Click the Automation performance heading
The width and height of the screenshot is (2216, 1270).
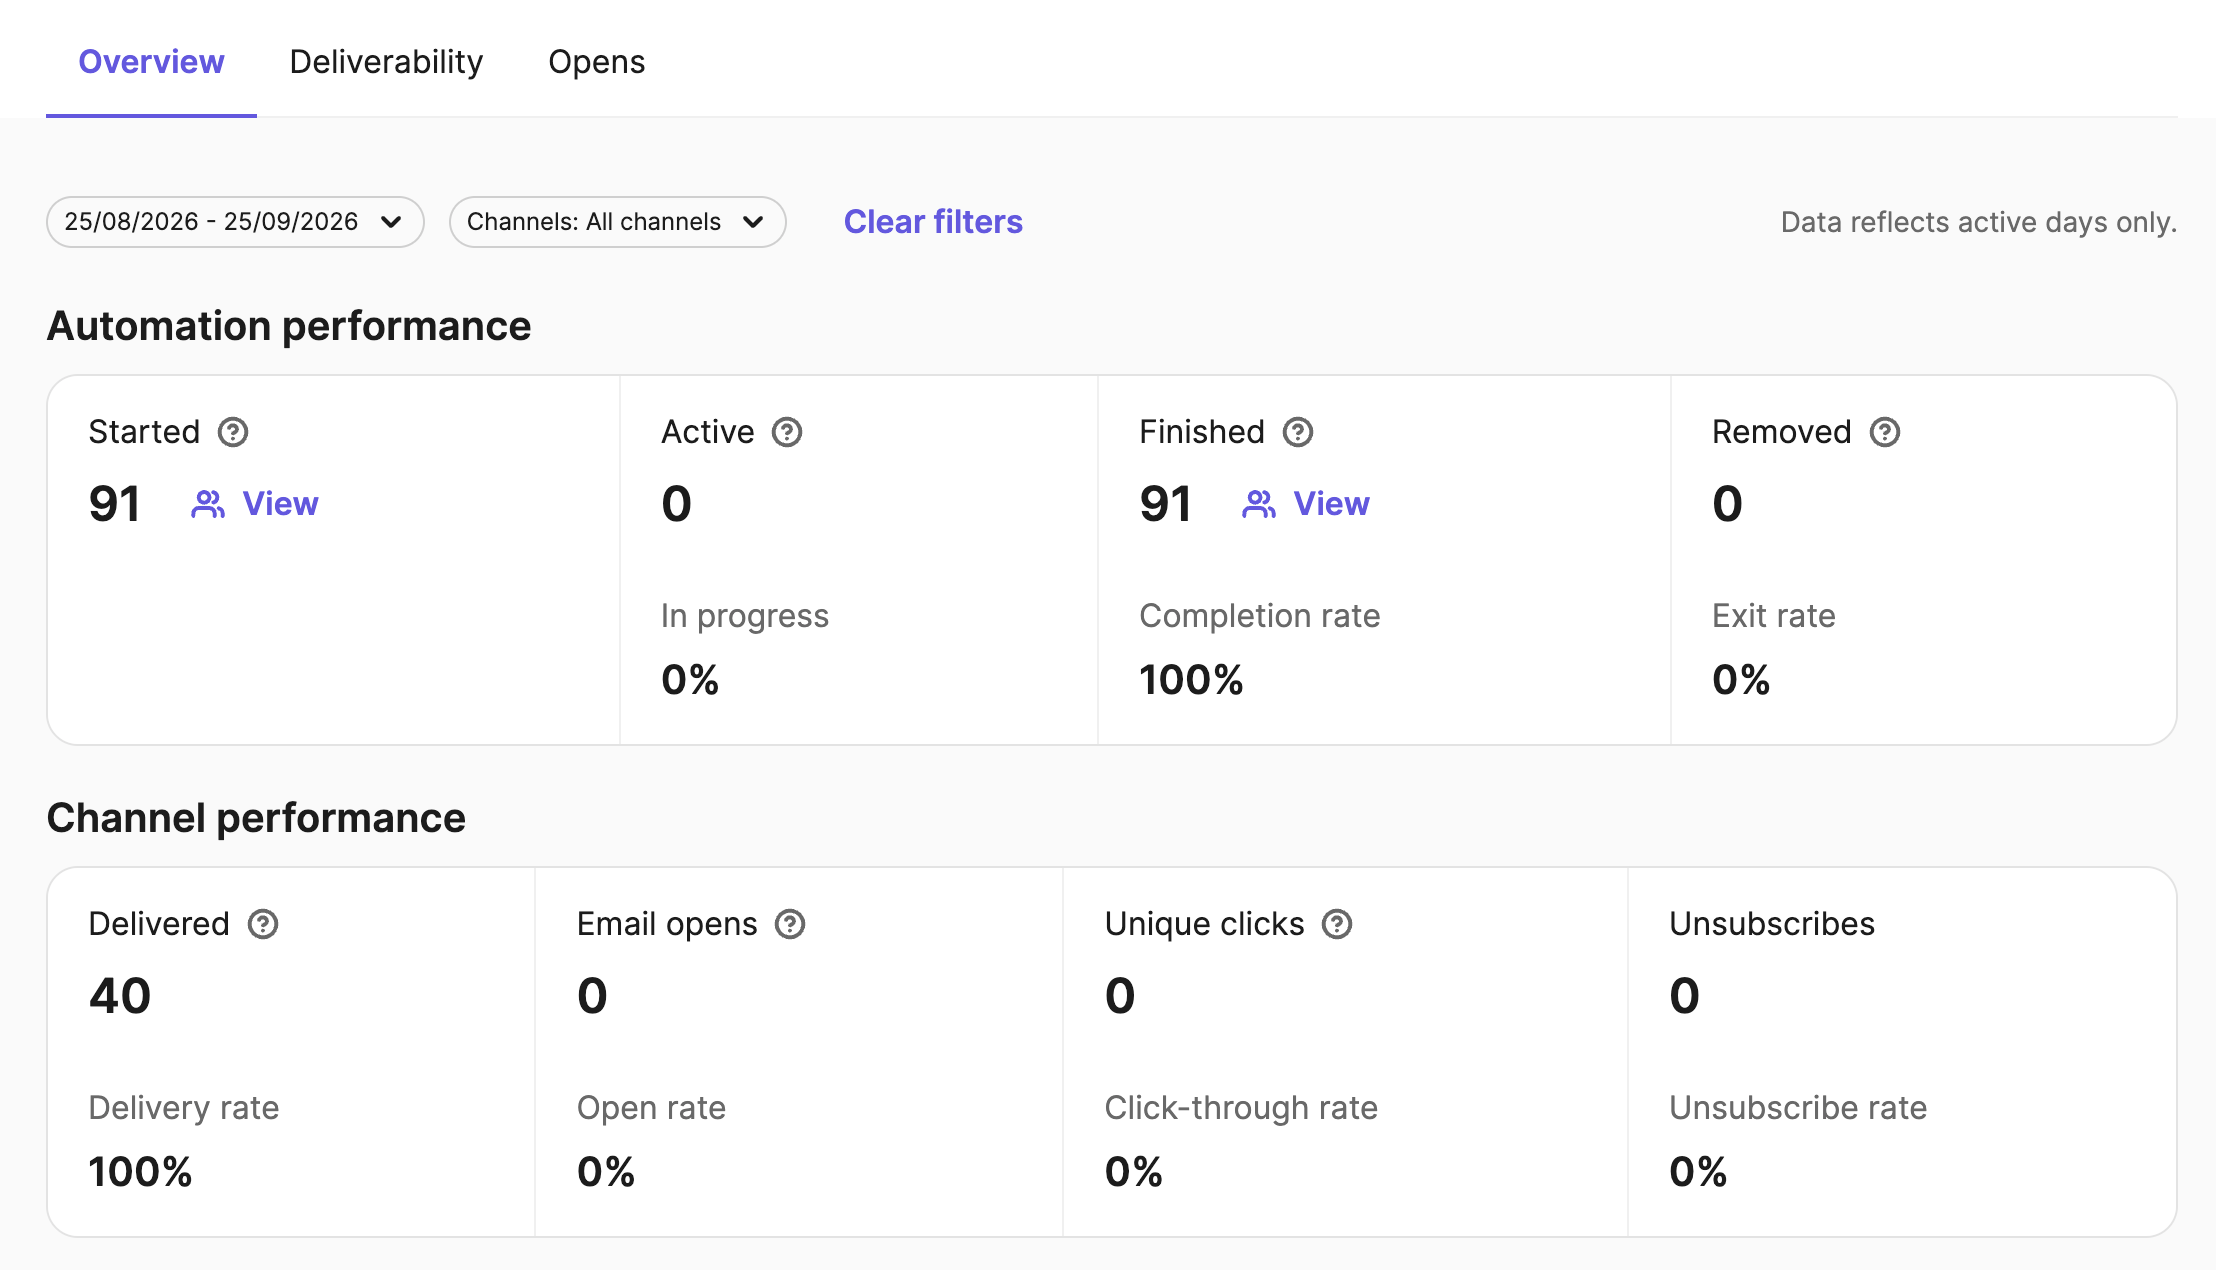[289, 326]
